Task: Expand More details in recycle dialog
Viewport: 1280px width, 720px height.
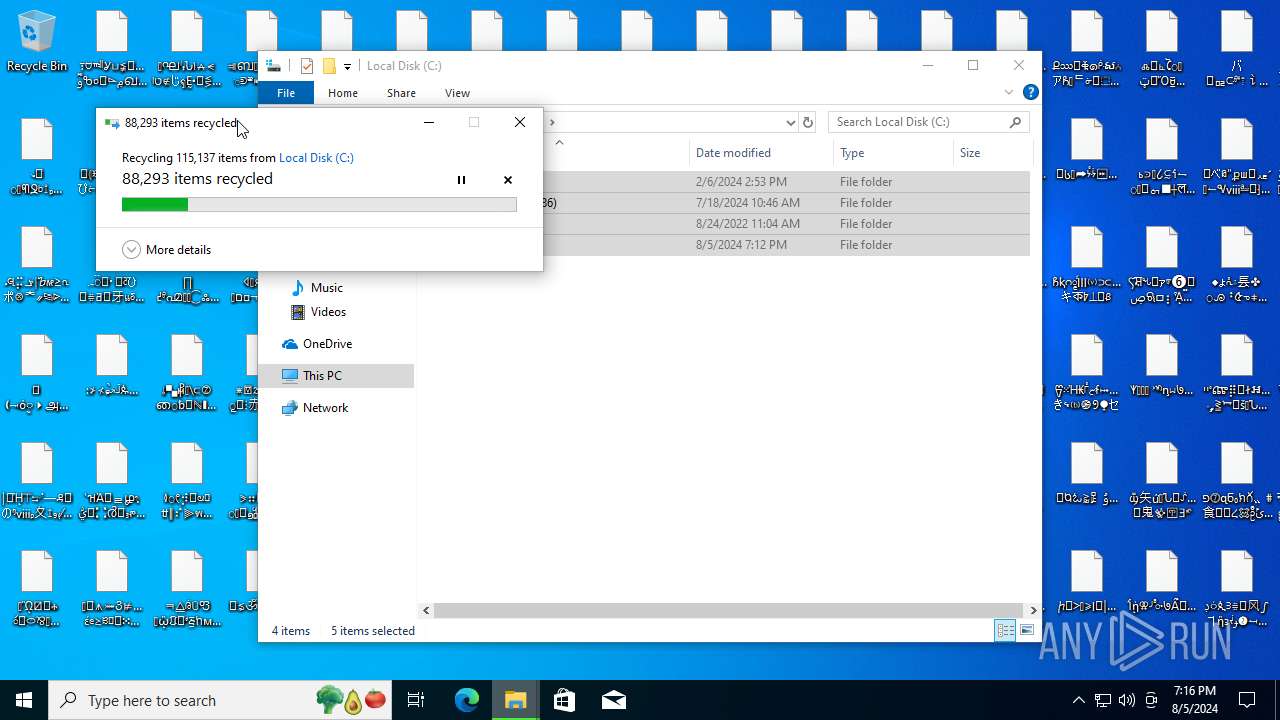Action: [166, 250]
